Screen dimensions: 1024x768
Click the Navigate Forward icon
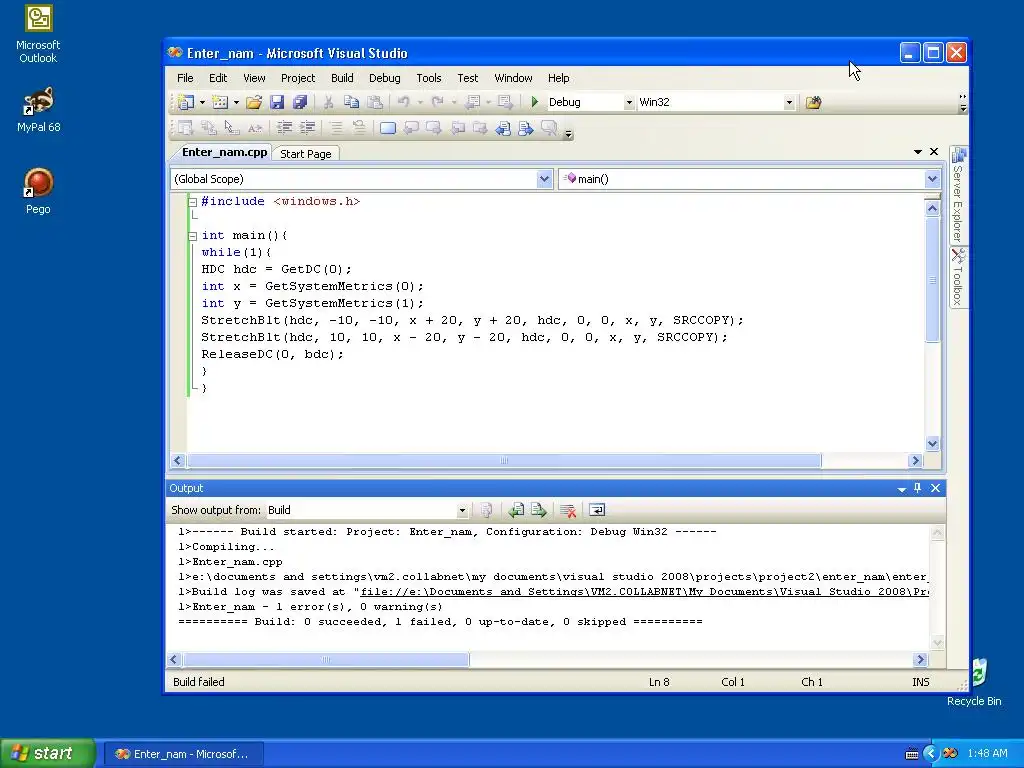(x=505, y=103)
